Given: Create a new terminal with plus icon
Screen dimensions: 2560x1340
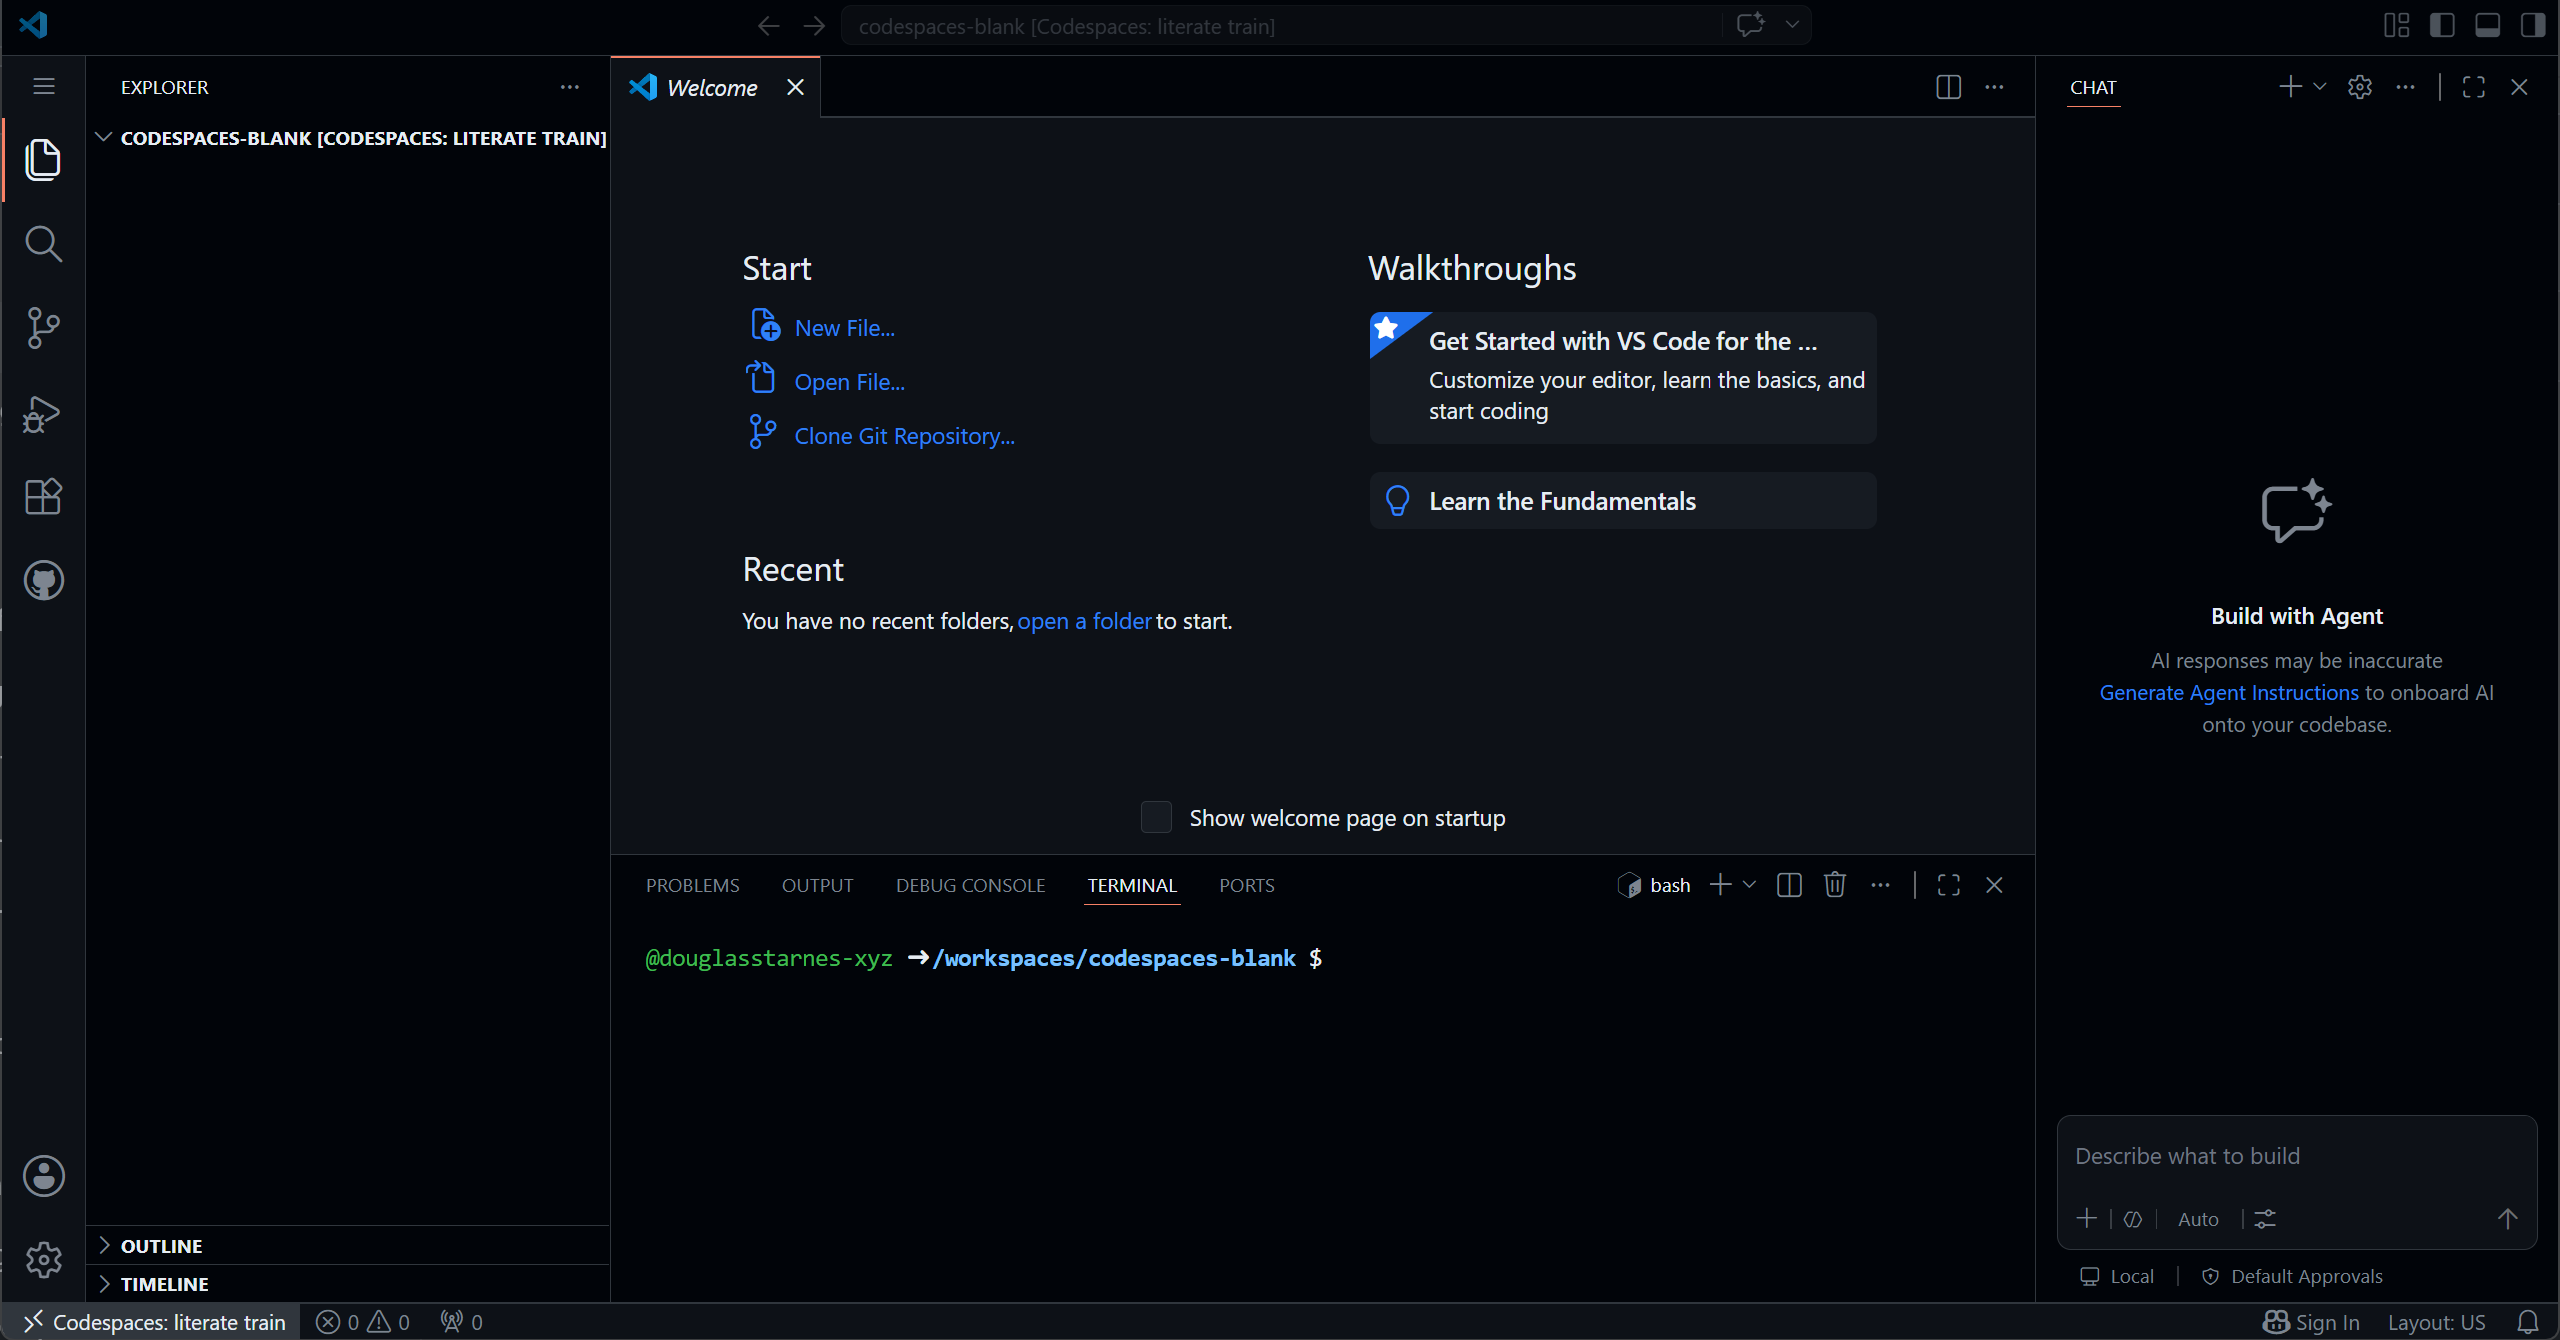Looking at the screenshot, I should pos(1720,885).
